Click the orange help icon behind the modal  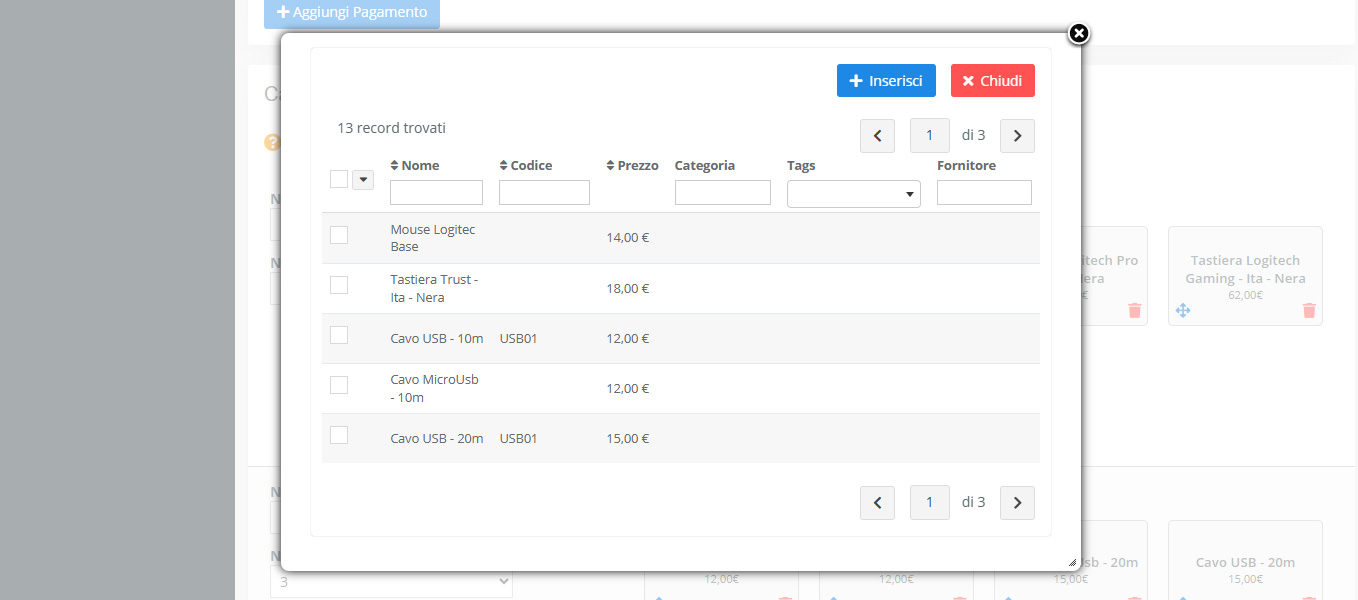tap(272, 143)
